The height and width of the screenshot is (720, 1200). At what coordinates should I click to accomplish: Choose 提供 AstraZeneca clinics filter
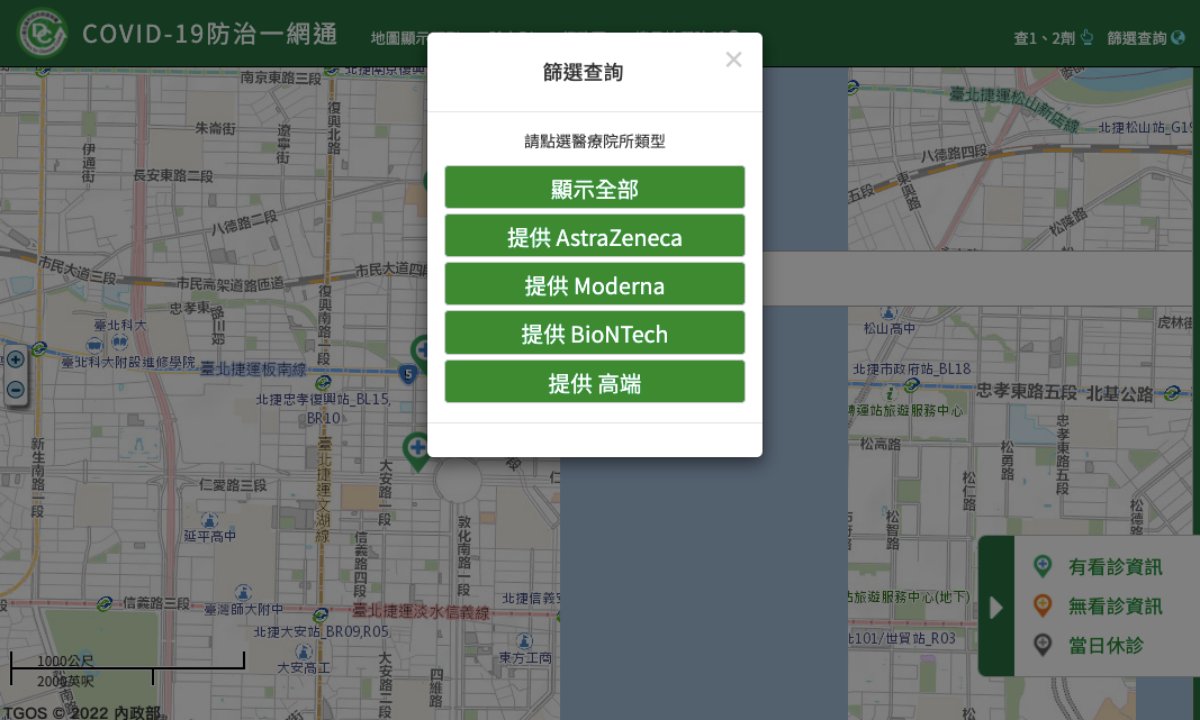[x=594, y=237]
